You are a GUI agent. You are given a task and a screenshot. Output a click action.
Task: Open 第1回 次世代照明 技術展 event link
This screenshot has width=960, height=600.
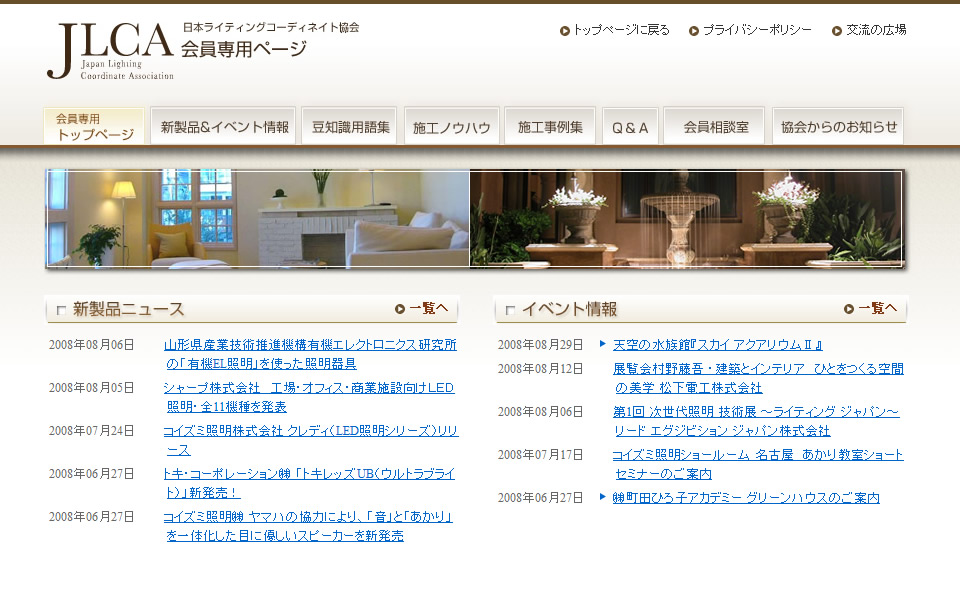[x=756, y=421]
